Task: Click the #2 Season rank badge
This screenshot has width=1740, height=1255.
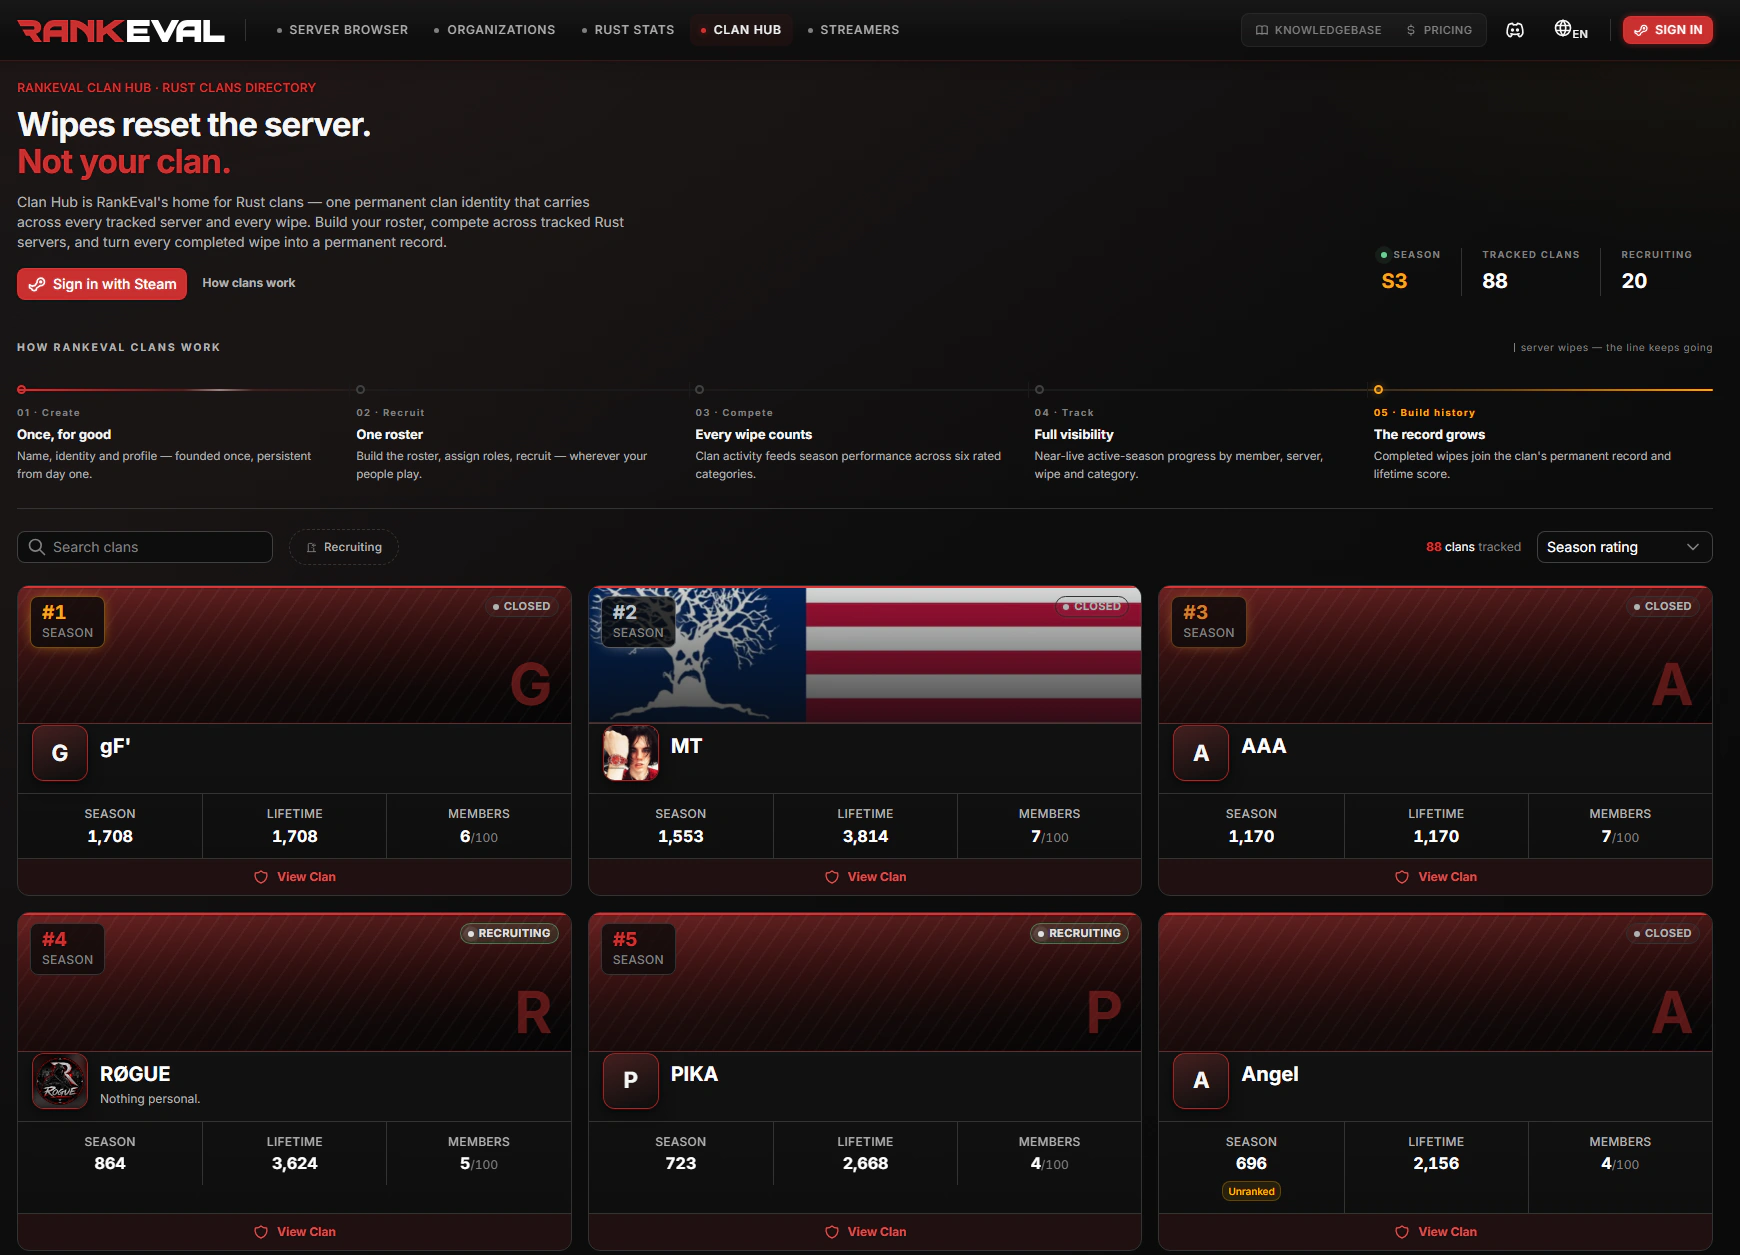Action: pyautogui.click(x=638, y=622)
